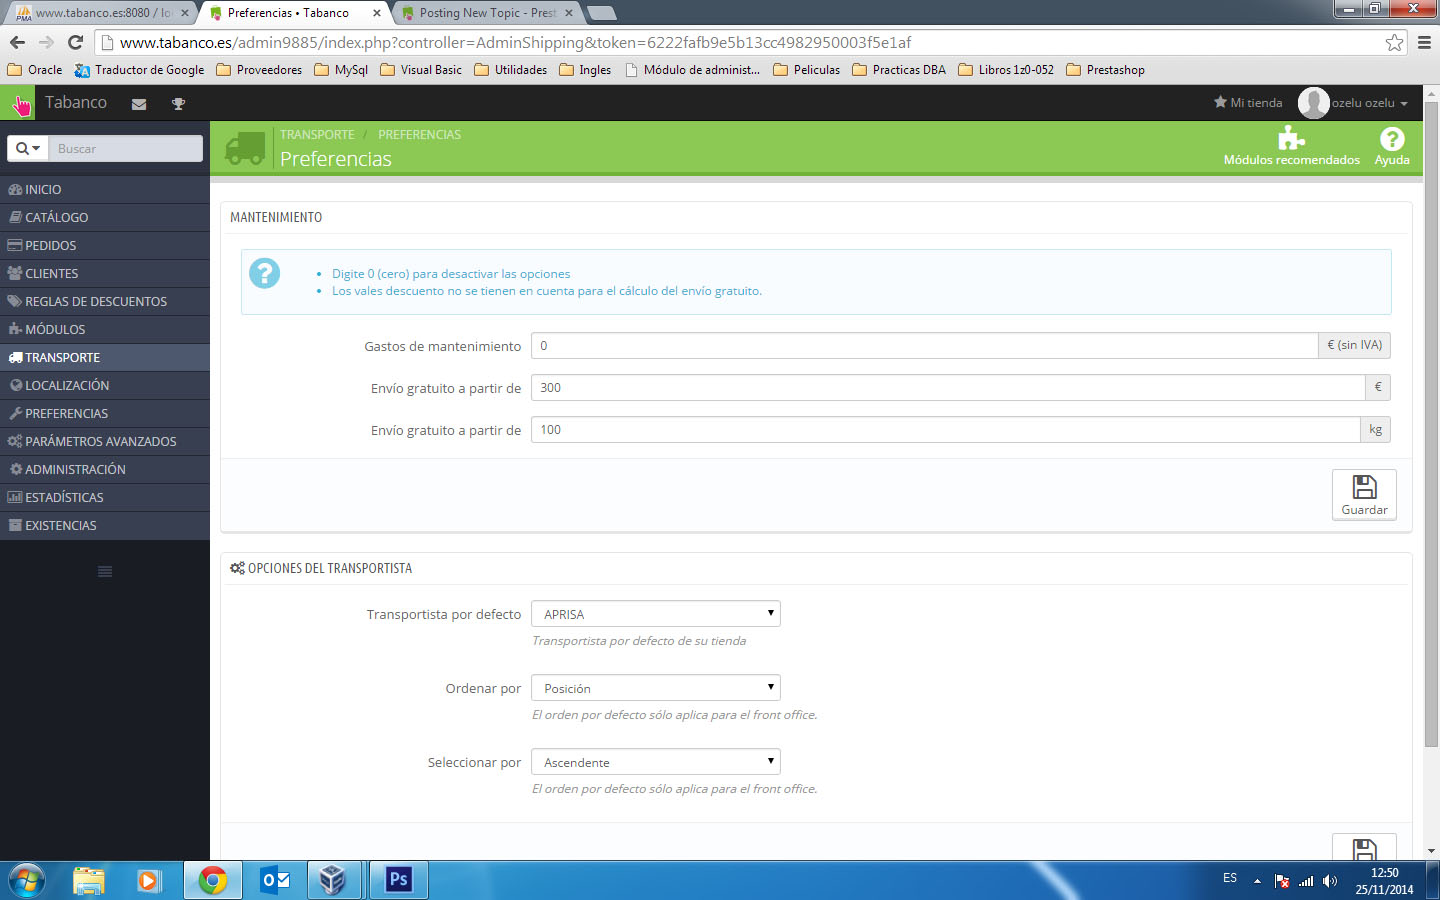Focus the Buscar search field
Image resolution: width=1440 pixels, height=900 pixels.
coord(125,148)
